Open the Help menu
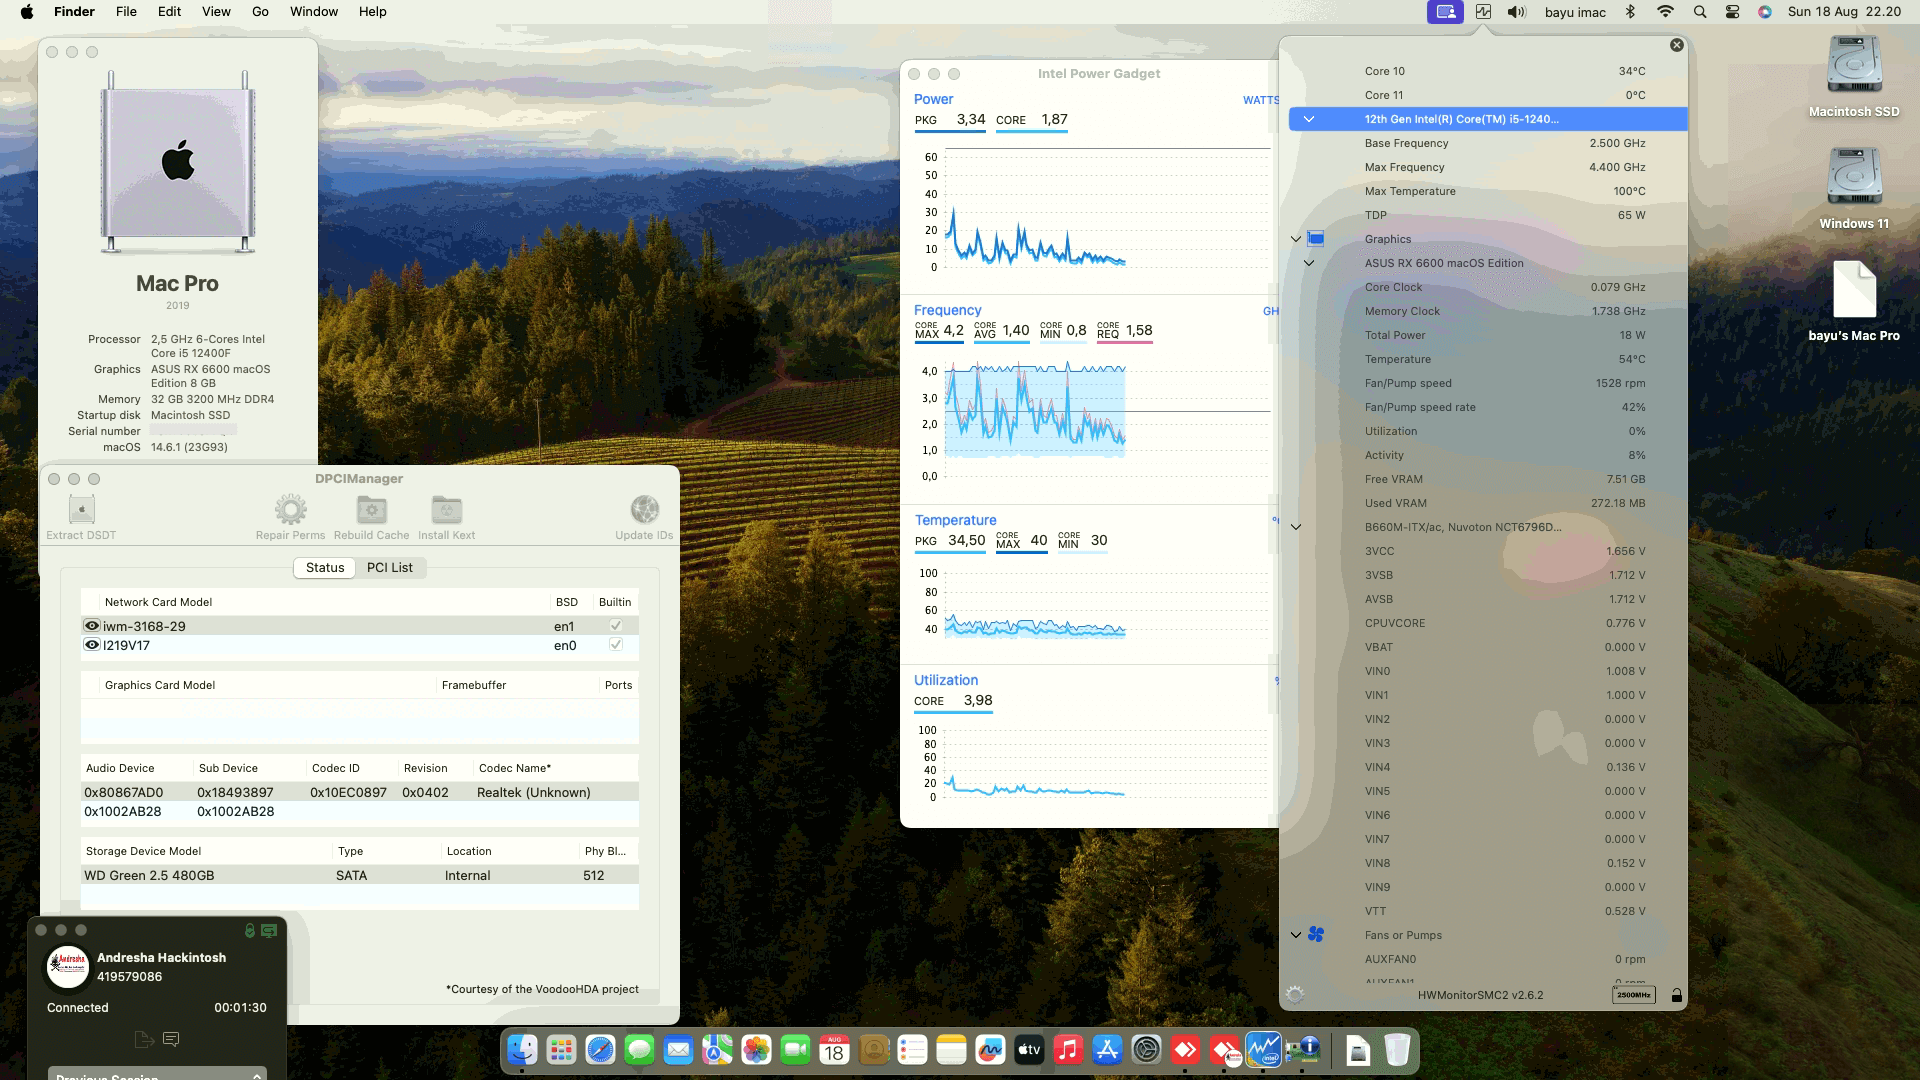Image resolution: width=1920 pixels, height=1080 pixels. coord(372,12)
